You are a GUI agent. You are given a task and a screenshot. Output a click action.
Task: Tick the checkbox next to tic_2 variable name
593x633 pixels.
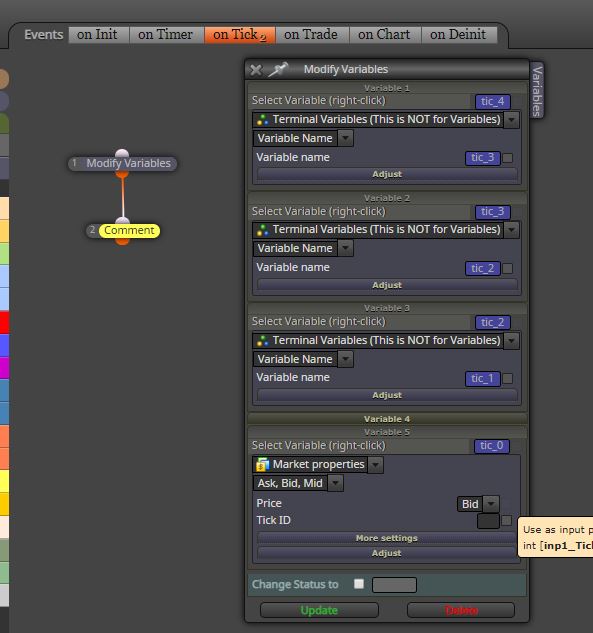tap(508, 269)
